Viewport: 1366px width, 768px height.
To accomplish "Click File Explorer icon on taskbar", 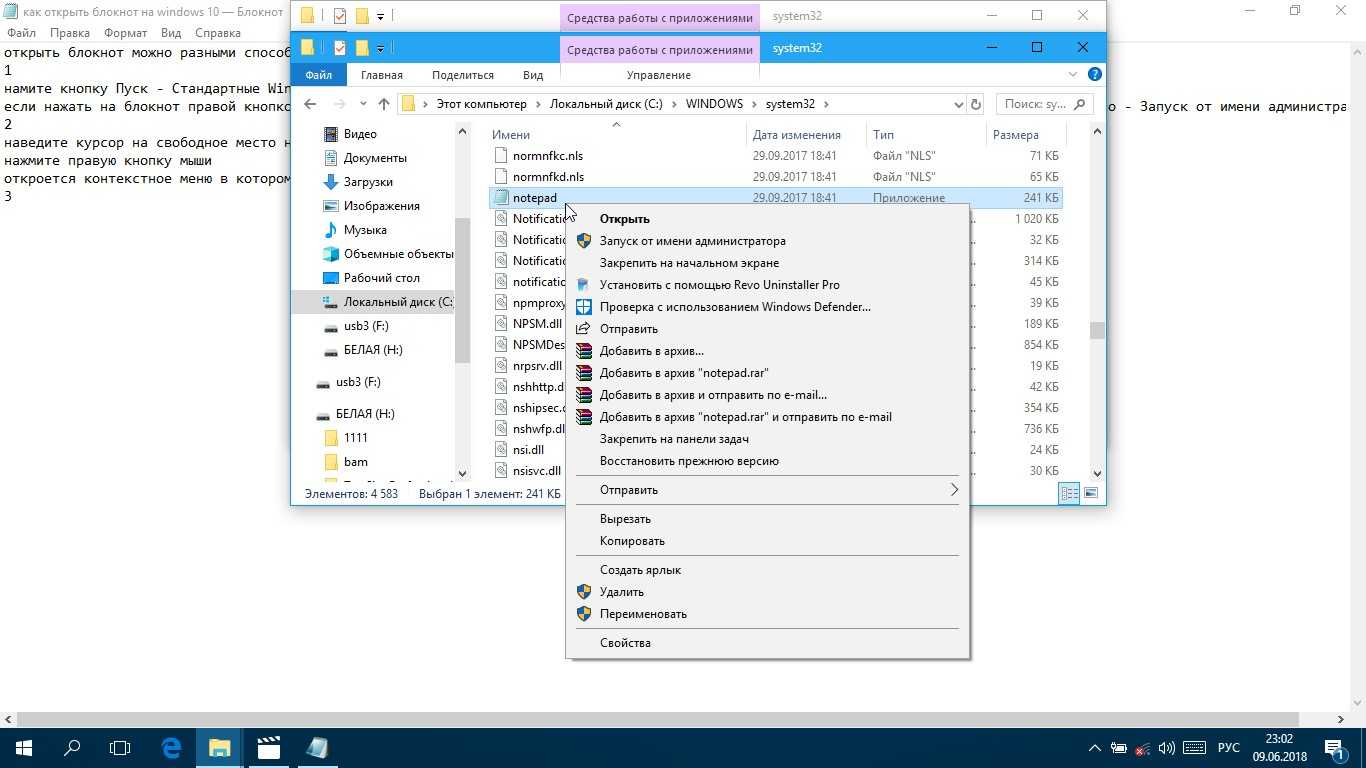I will tap(219, 748).
